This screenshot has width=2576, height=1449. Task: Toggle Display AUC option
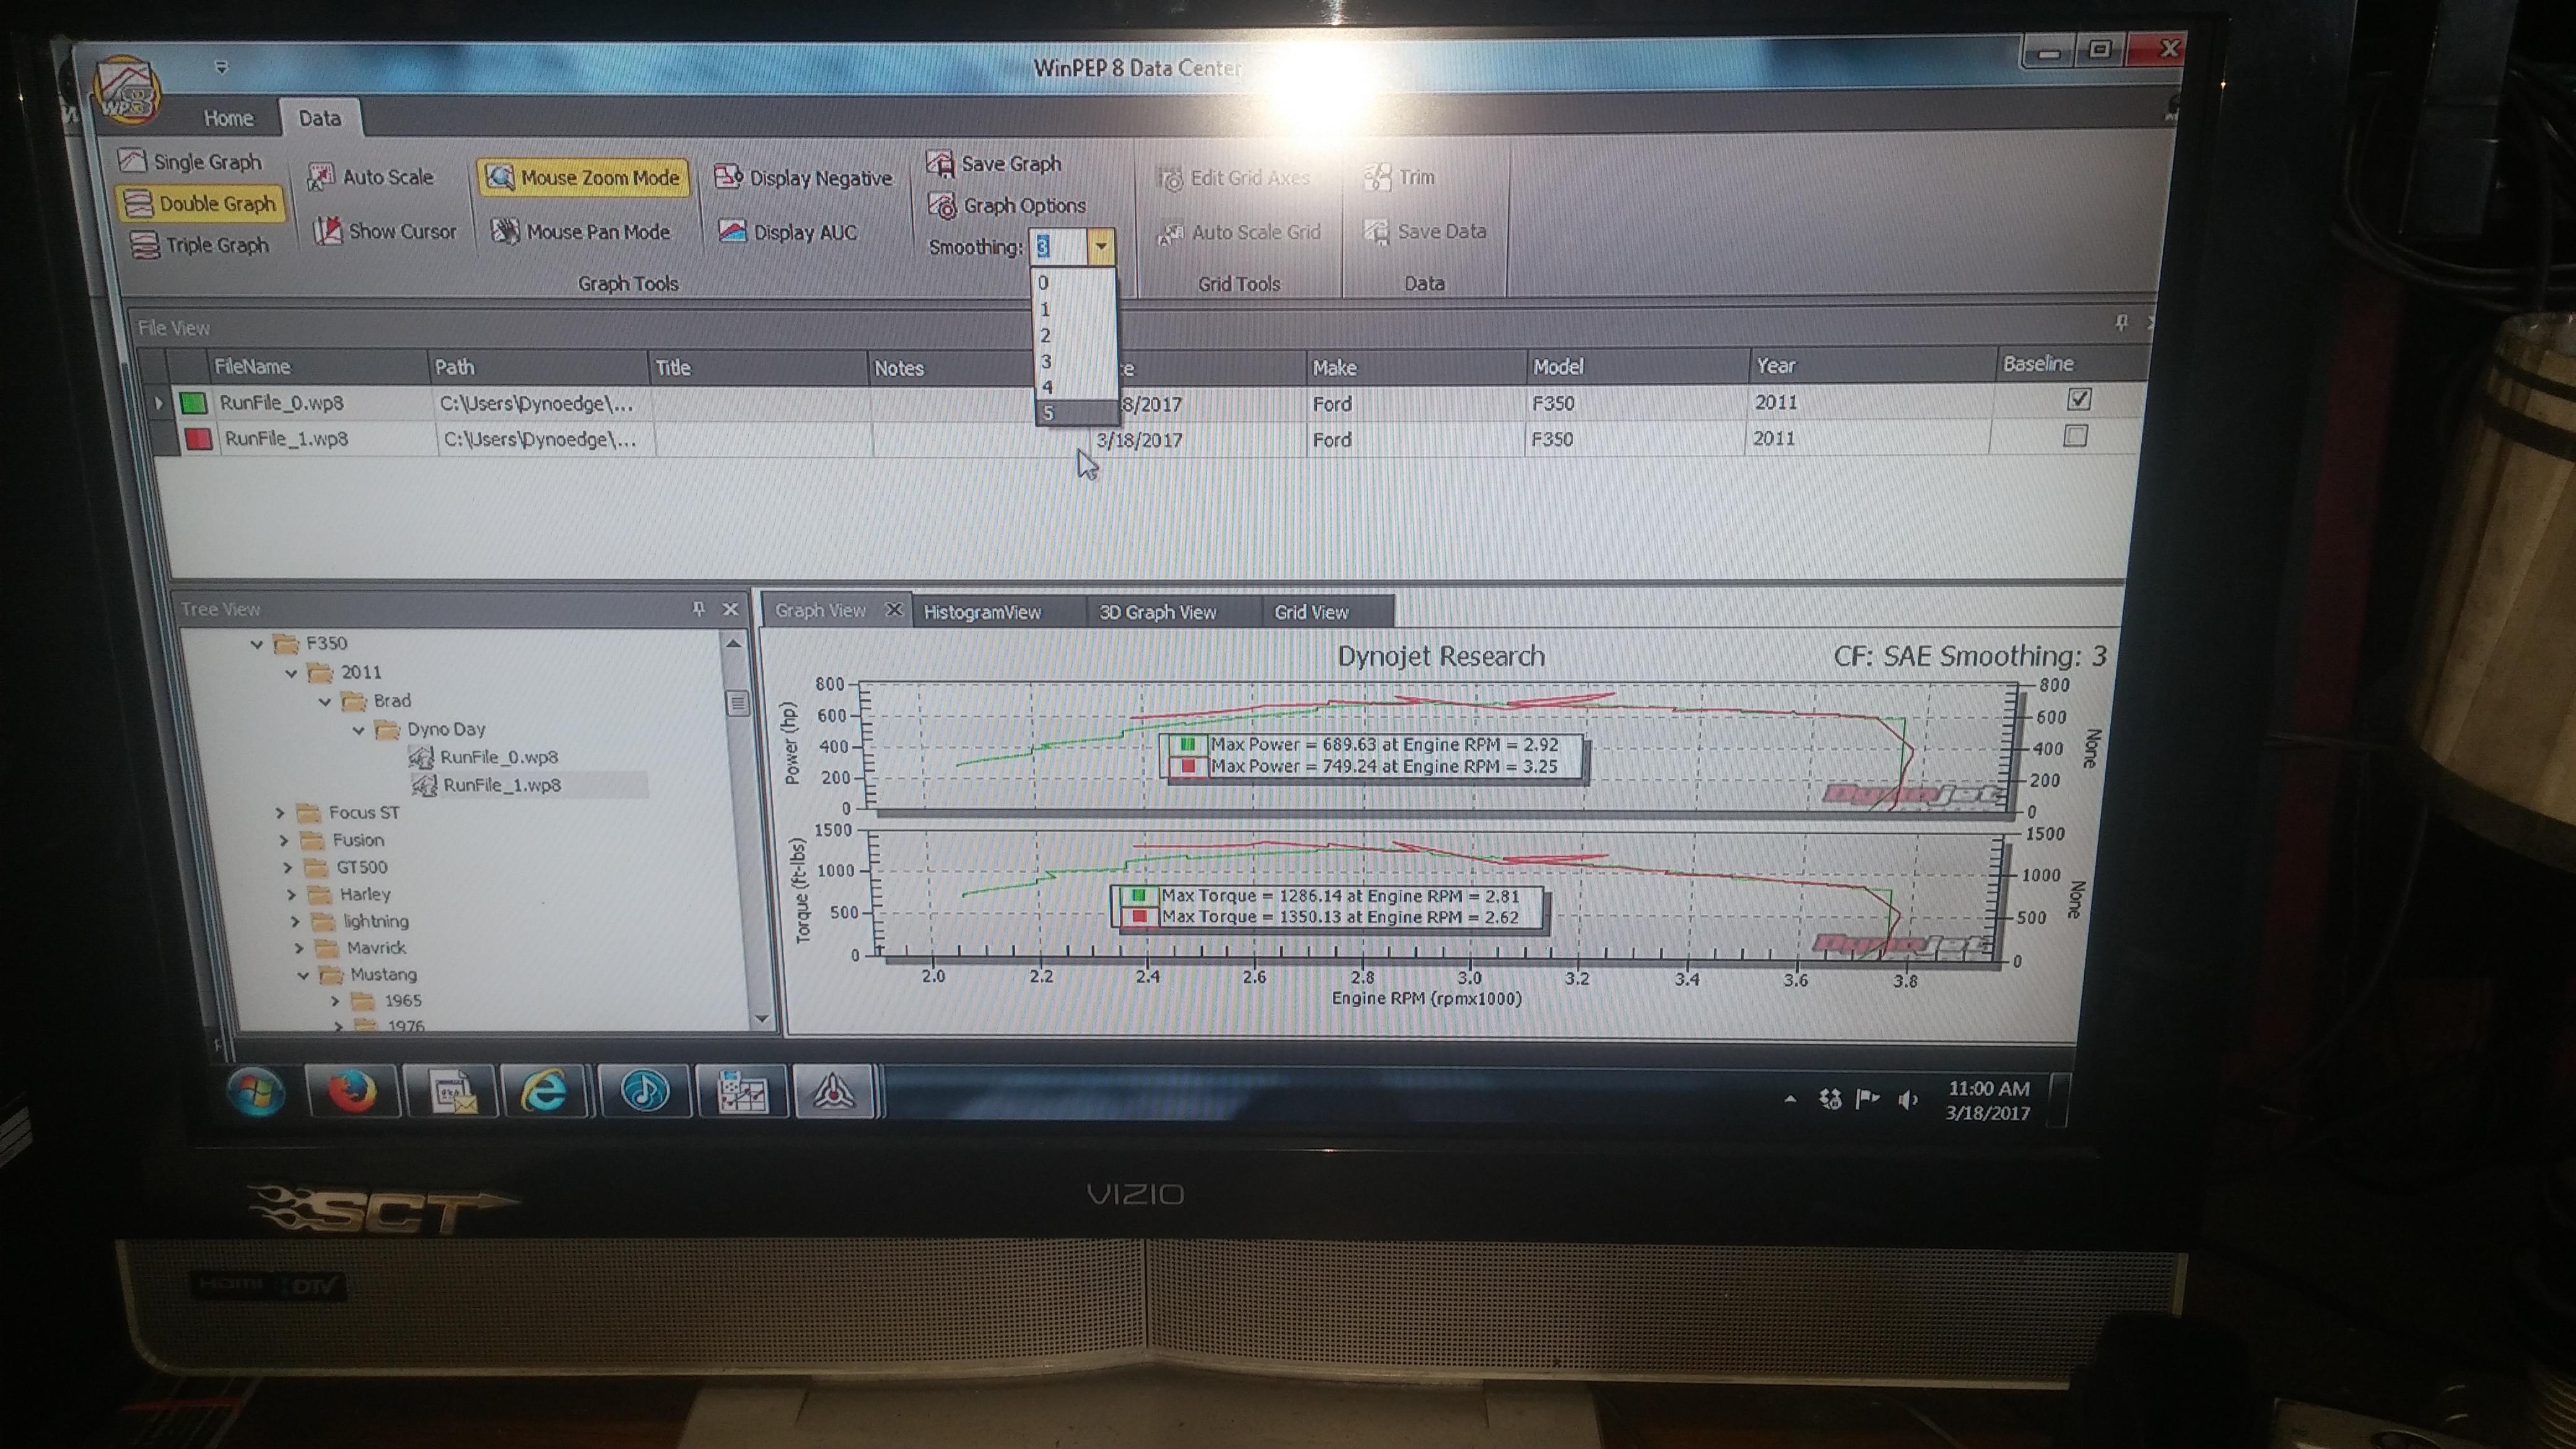(788, 232)
